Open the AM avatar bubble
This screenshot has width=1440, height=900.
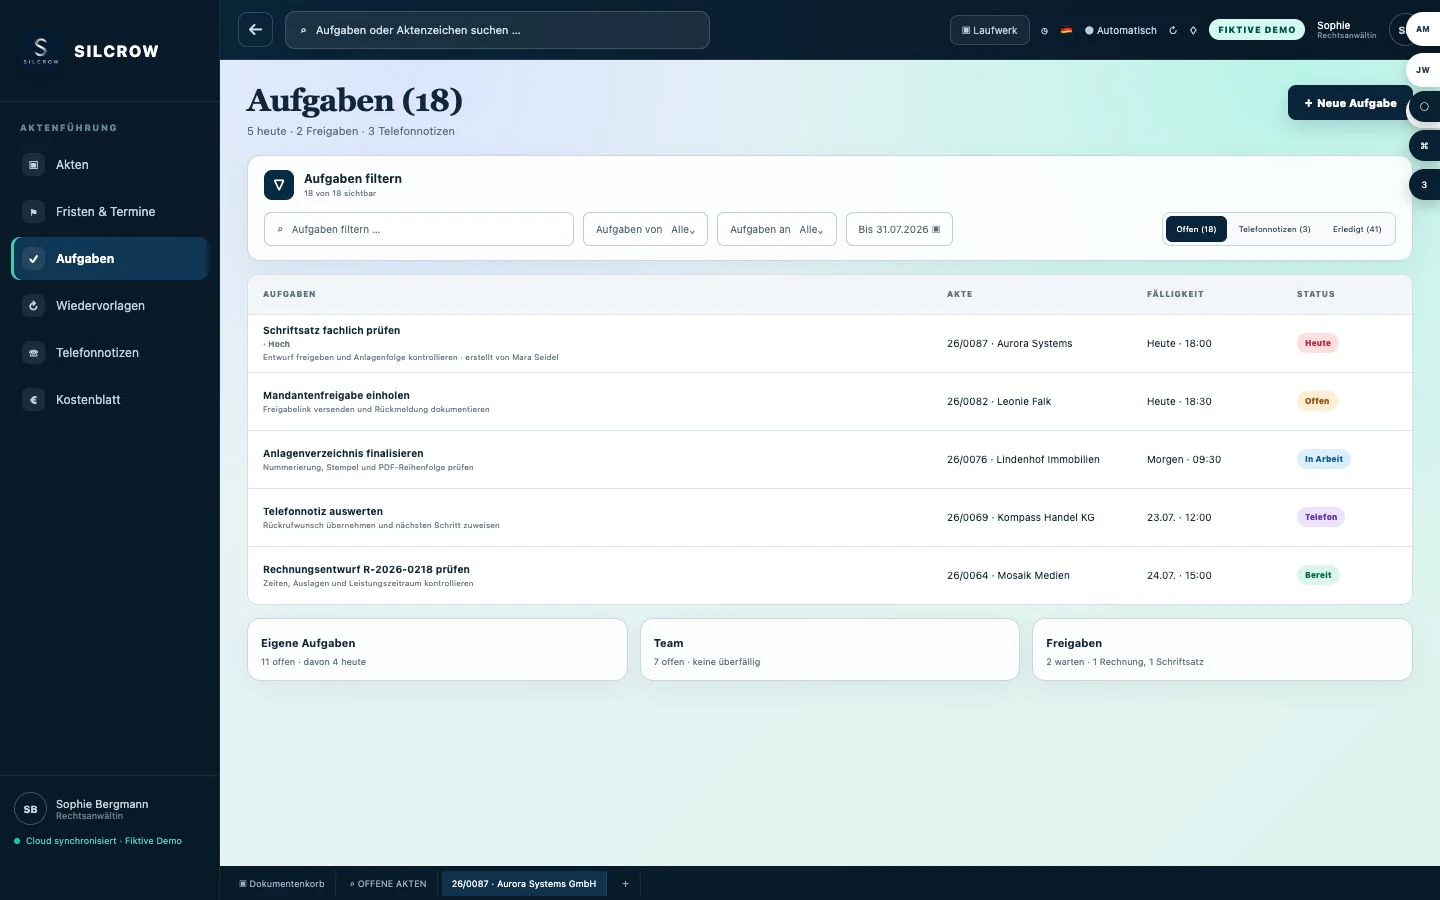[x=1423, y=29]
